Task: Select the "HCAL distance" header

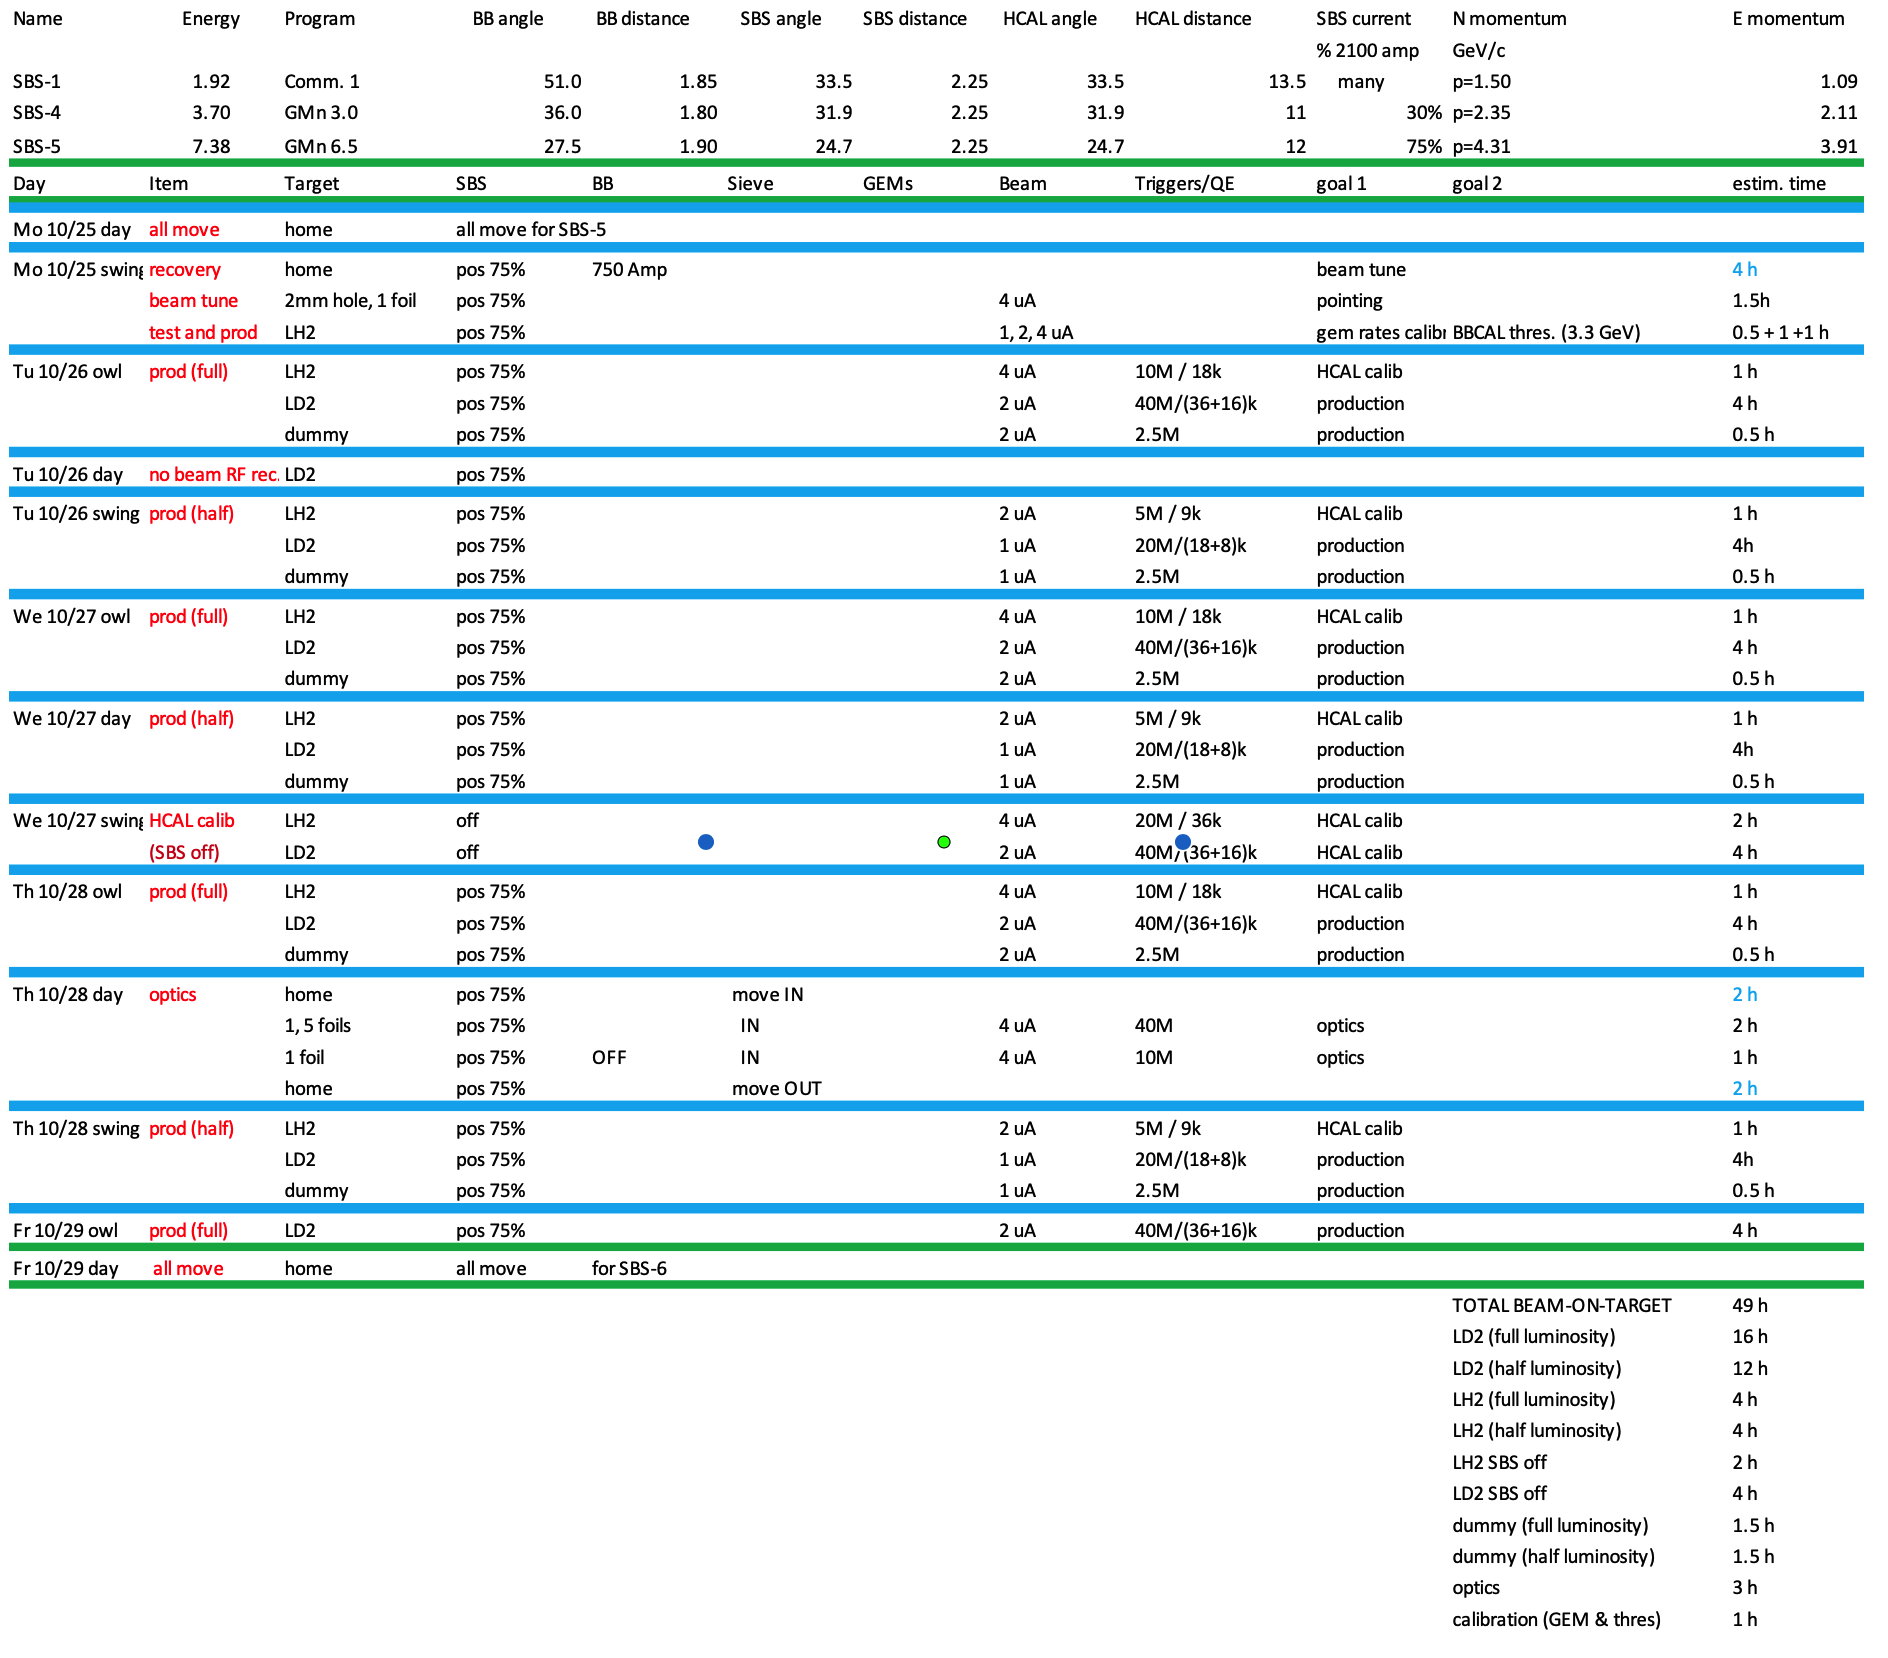Action: click(1193, 19)
